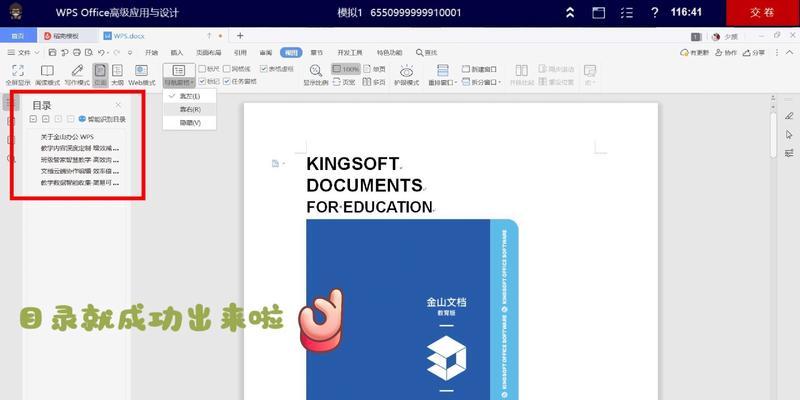The image size is (800, 400).
Task: Open the 拆分窗口 split window dropdown
Action: 482,82
